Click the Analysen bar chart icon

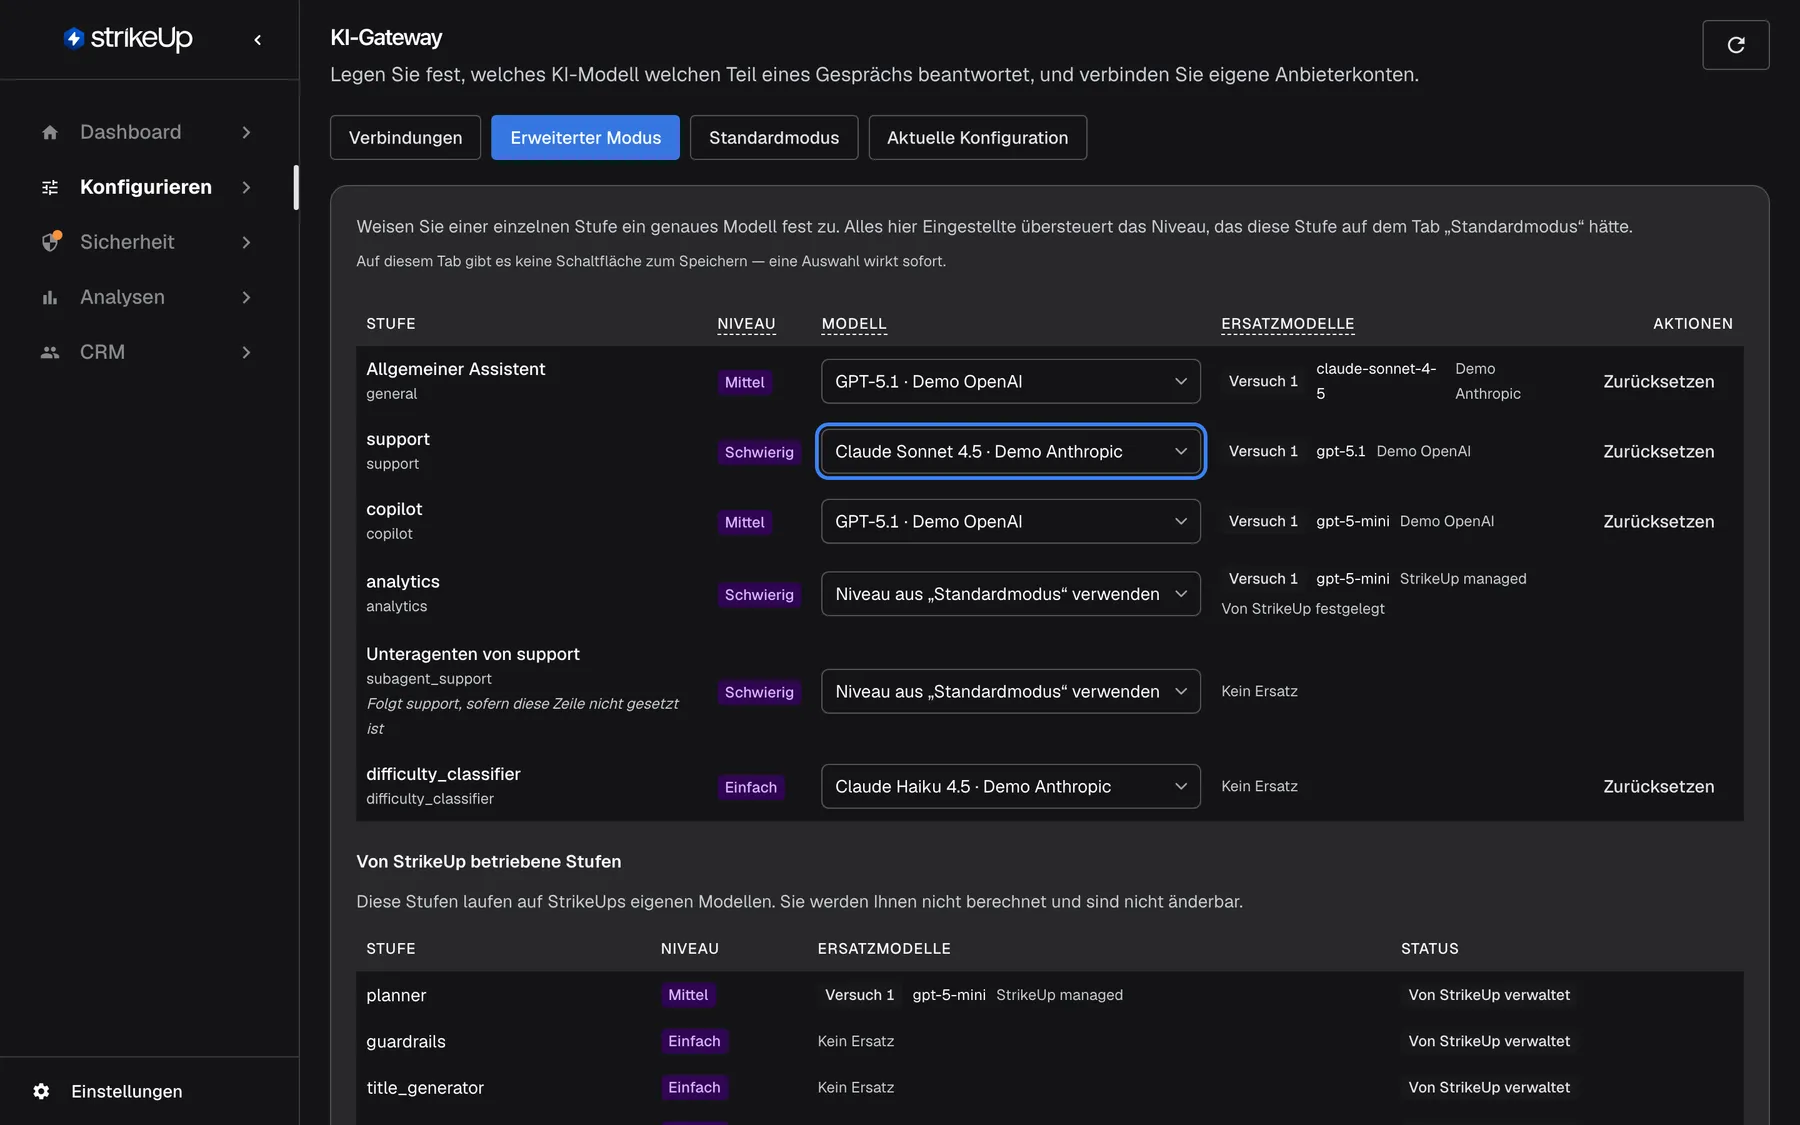pyautogui.click(x=50, y=297)
